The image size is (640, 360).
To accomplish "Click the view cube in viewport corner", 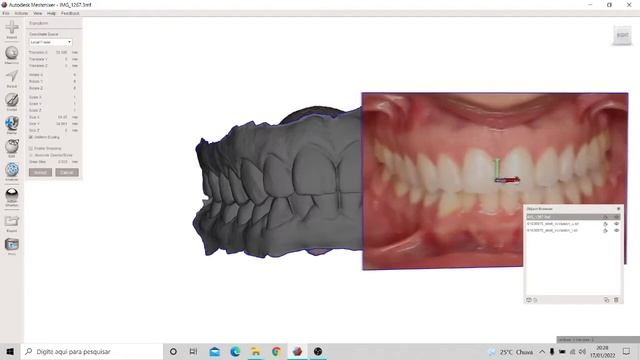I will [622, 36].
